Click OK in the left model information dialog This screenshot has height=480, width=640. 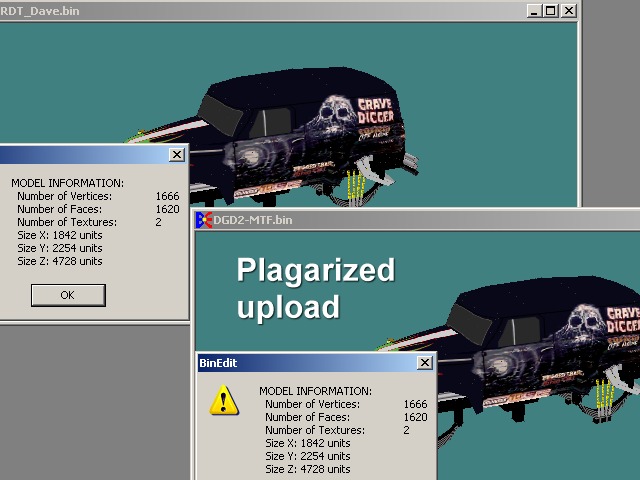(68, 295)
